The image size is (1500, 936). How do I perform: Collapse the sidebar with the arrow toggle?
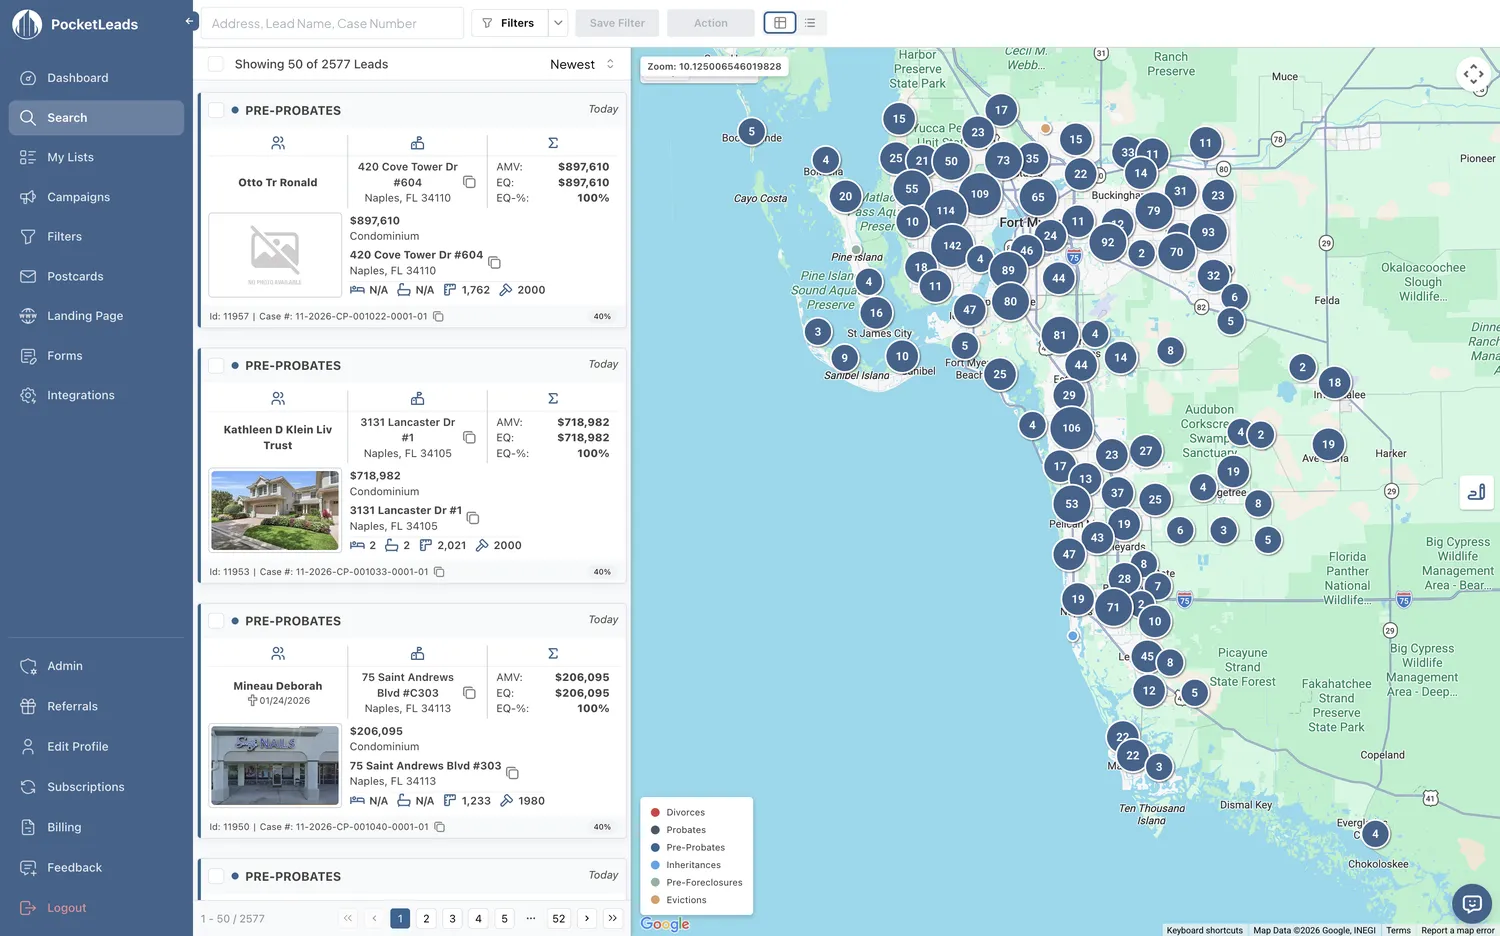tap(189, 19)
